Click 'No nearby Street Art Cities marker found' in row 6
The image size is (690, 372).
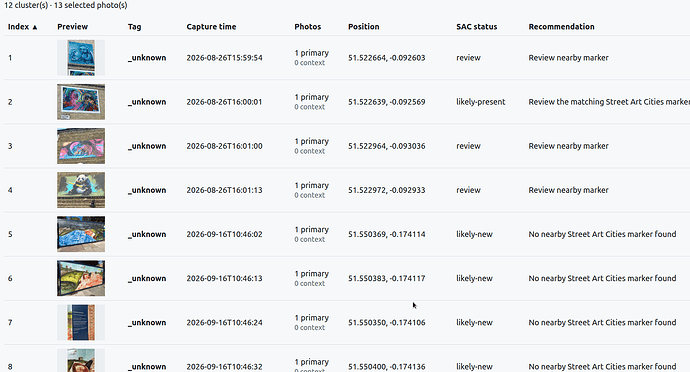coord(602,278)
